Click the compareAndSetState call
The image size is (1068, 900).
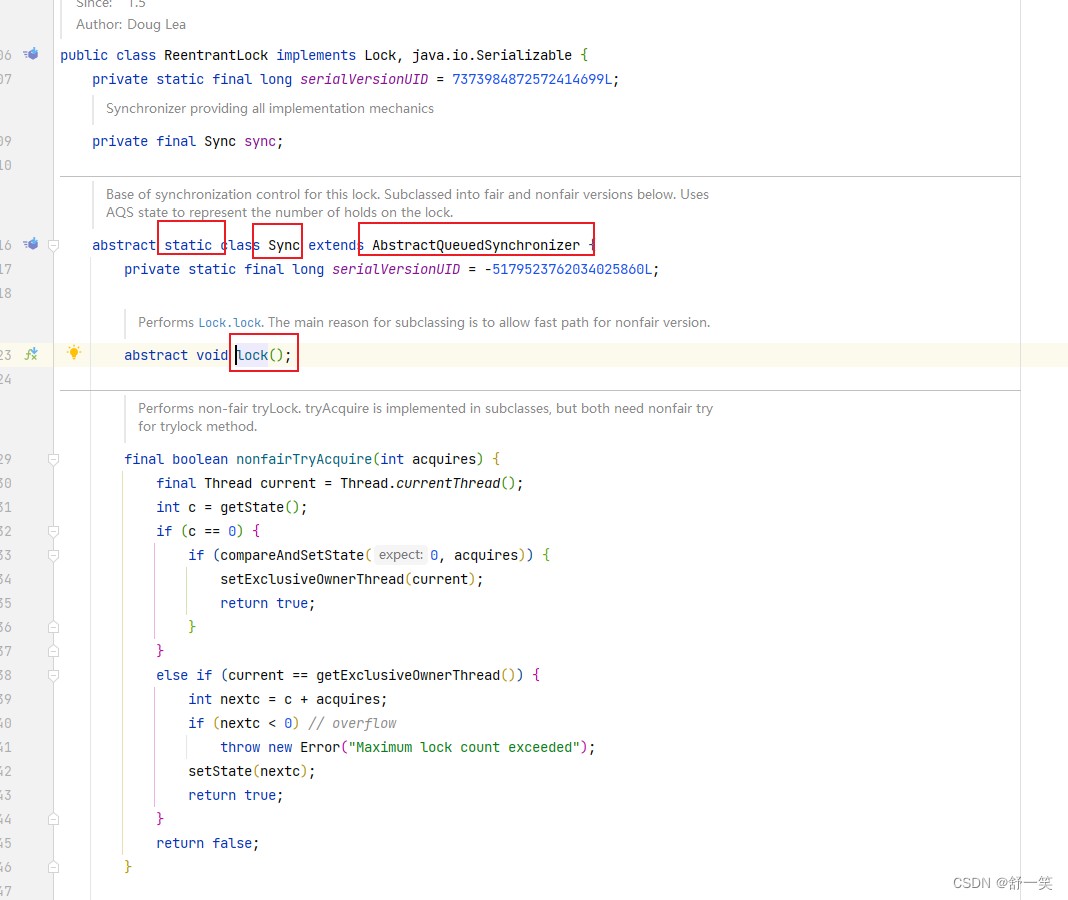tap(292, 555)
